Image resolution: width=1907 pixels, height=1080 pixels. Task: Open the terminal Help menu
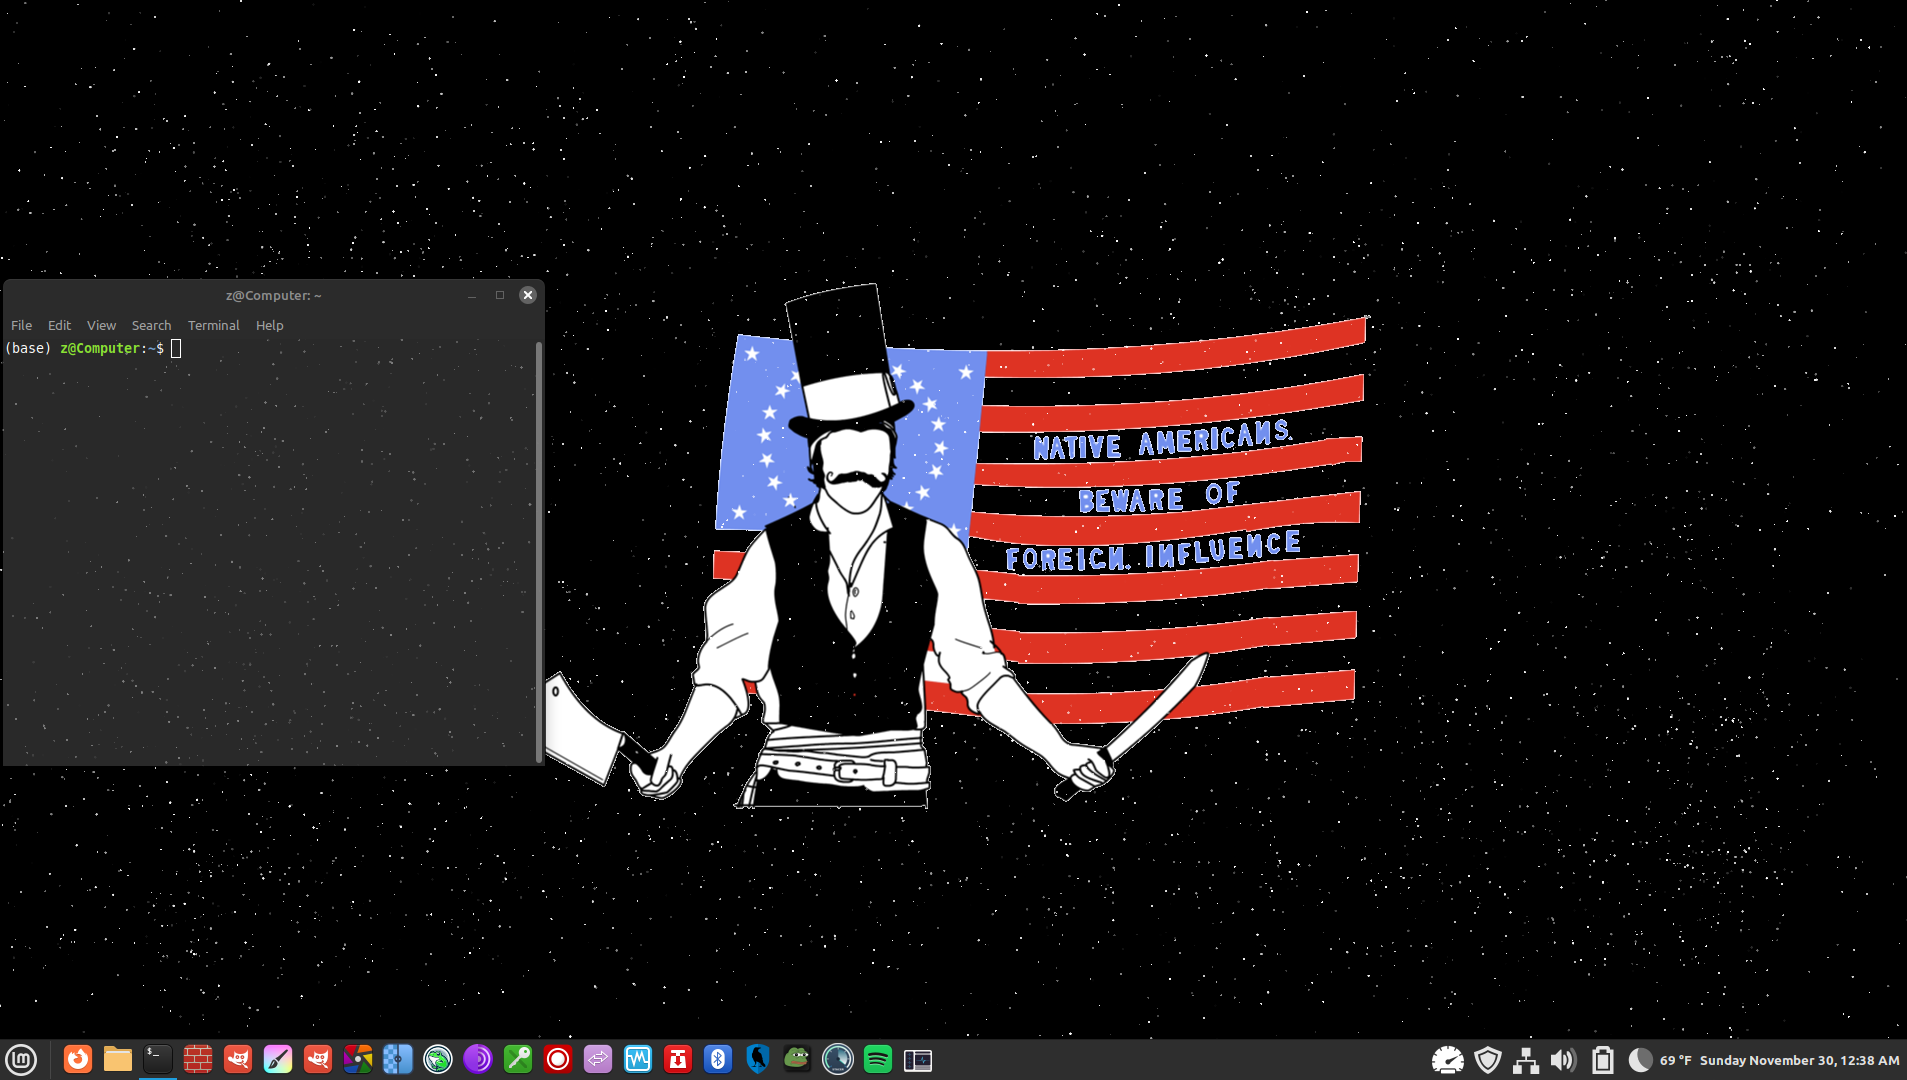(269, 325)
